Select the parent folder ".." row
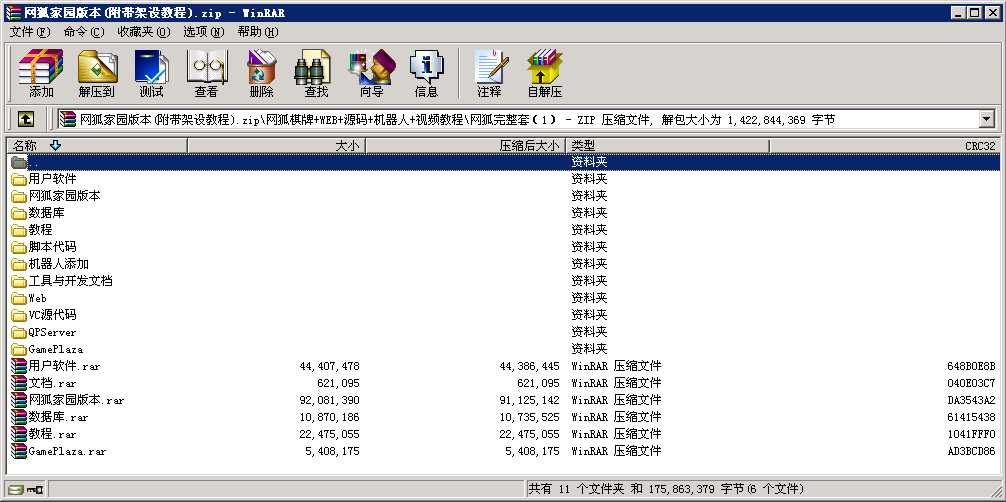The height and width of the screenshot is (502, 1006). [504, 162]
